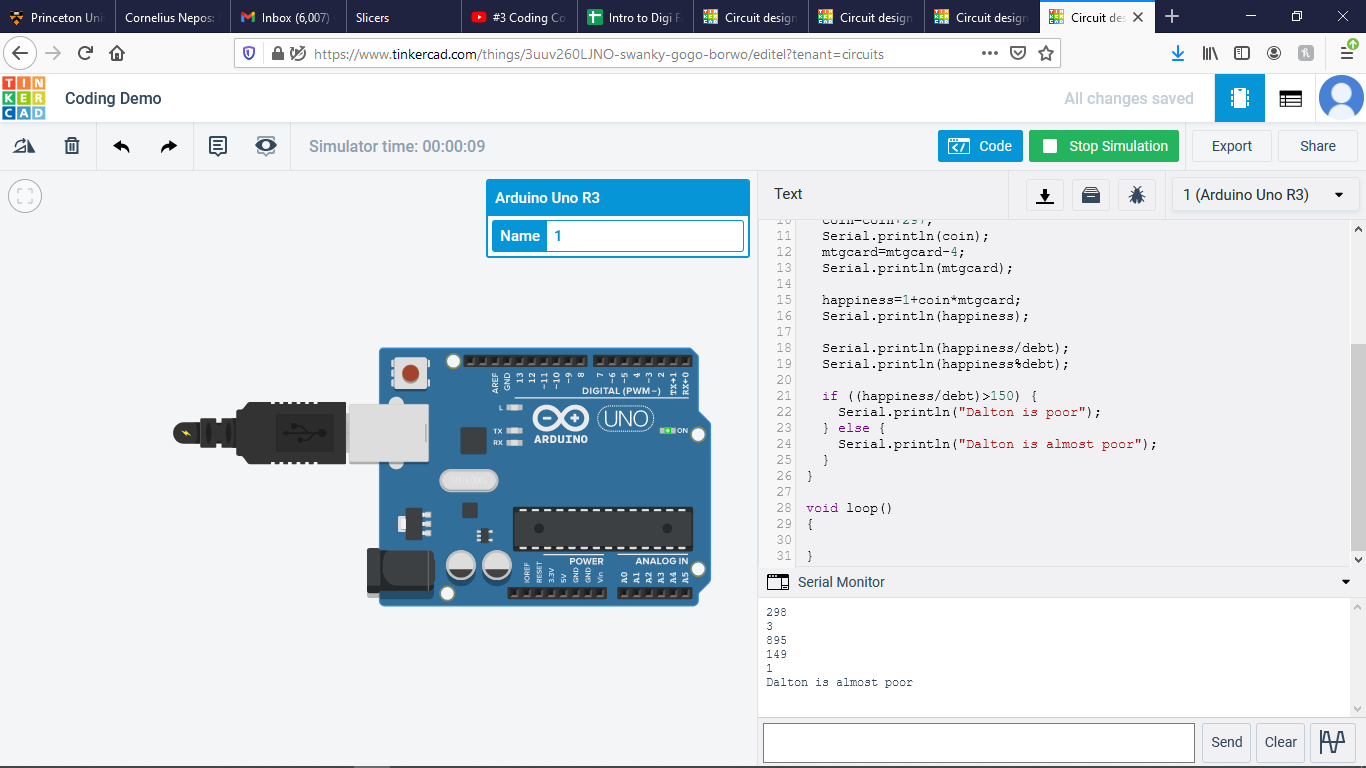Click the Share button
This screenshot has height=768, width=1366.
pos(1318,146)
